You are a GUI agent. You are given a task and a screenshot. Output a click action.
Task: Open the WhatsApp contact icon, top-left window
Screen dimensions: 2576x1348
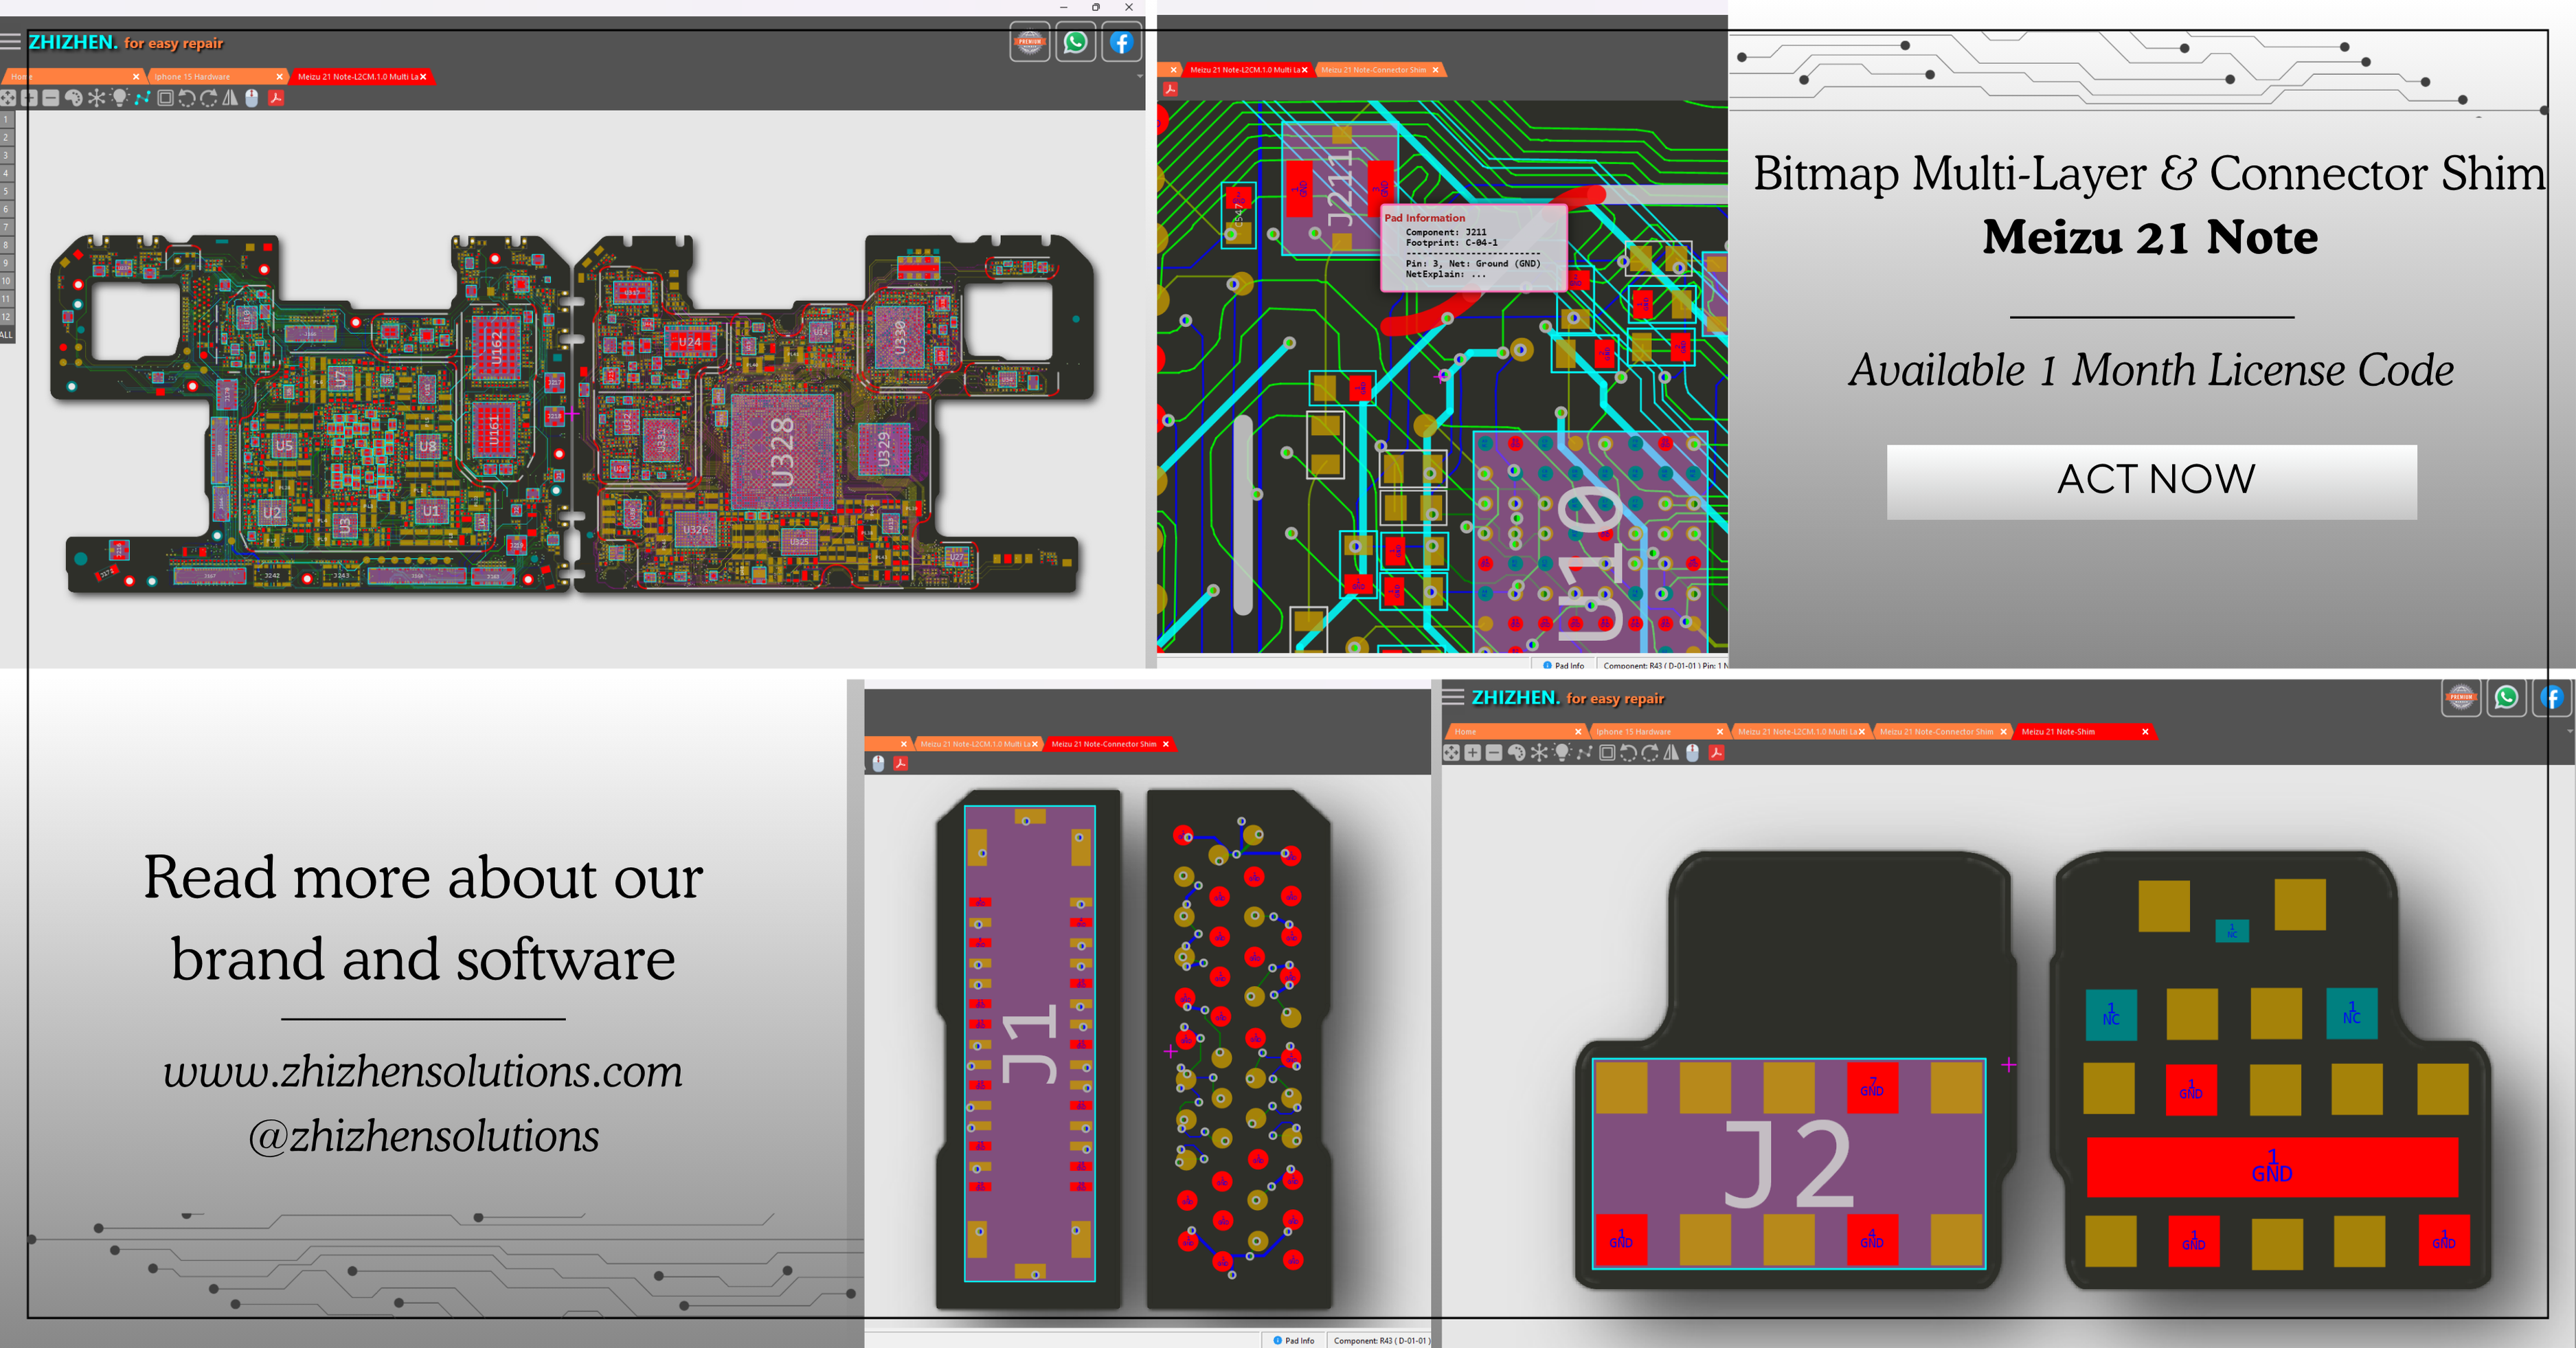pos(1075,43)
